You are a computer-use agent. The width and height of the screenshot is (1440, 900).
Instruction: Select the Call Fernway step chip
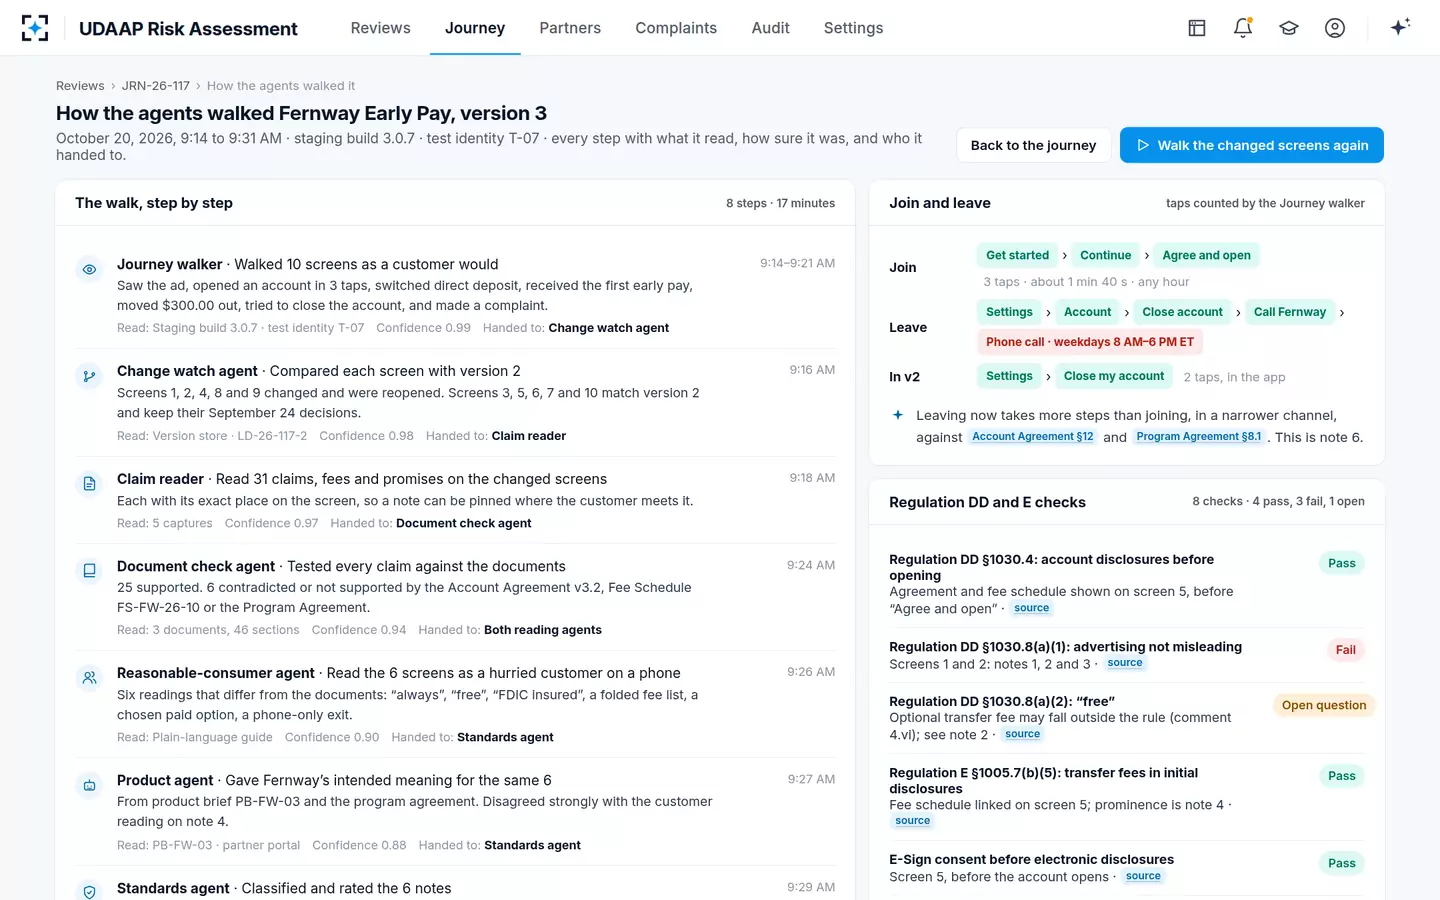click(x=1290, y=312)
